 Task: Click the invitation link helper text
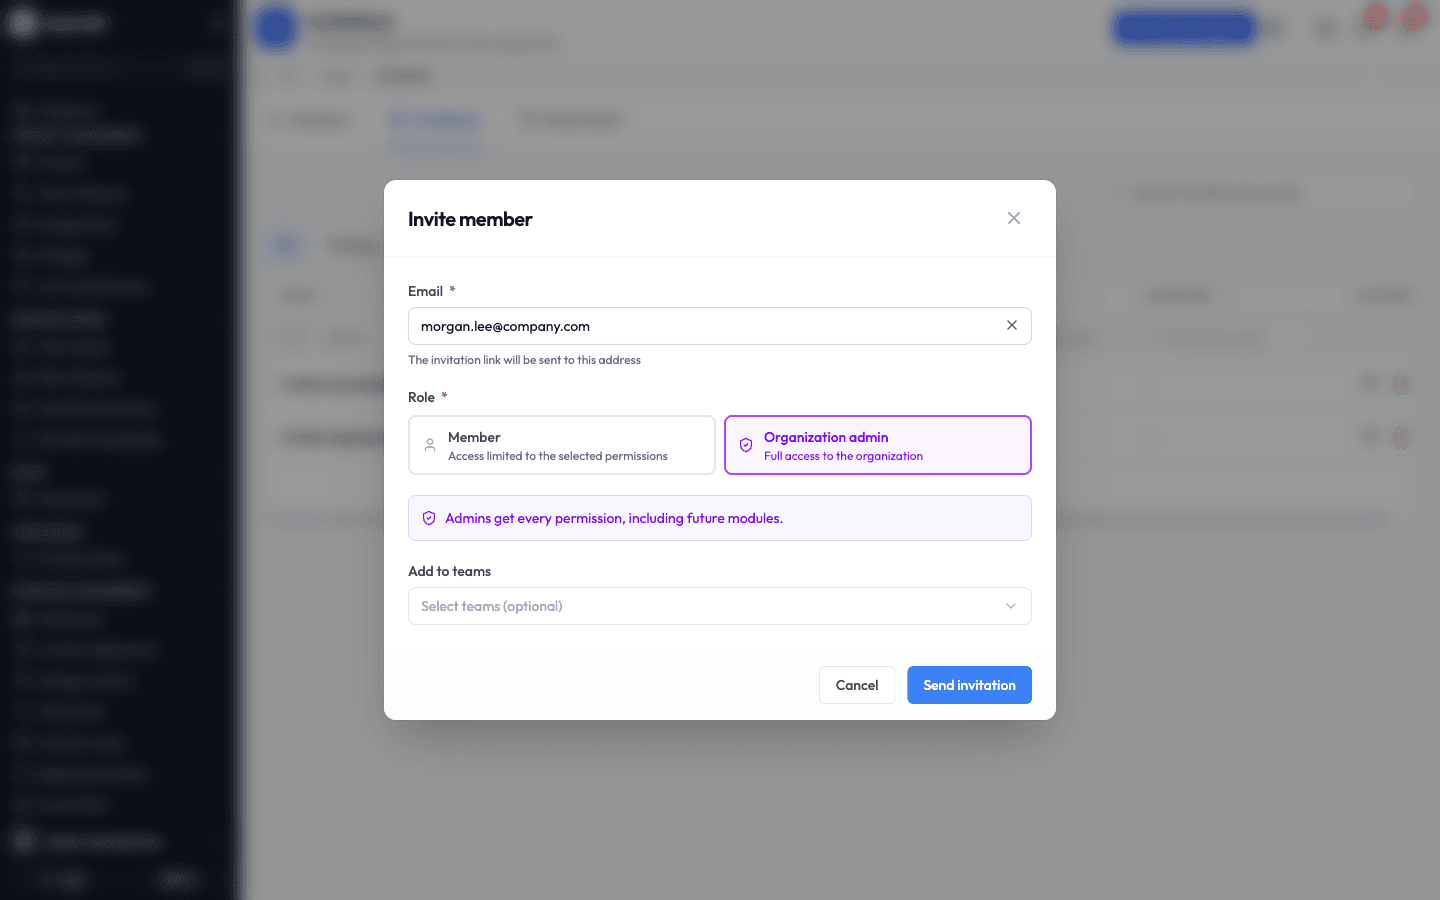[x=524, y=360]
